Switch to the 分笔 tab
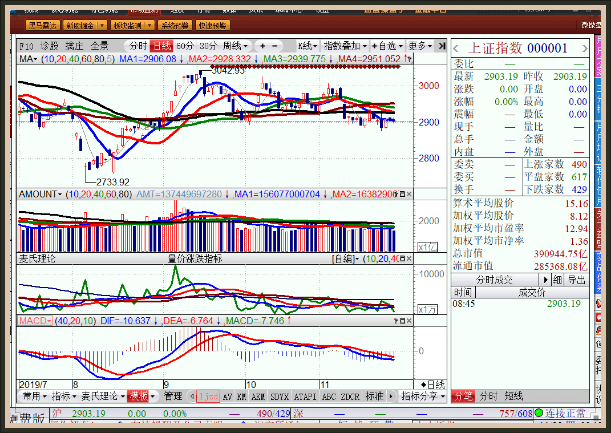 tap(463, 396)
